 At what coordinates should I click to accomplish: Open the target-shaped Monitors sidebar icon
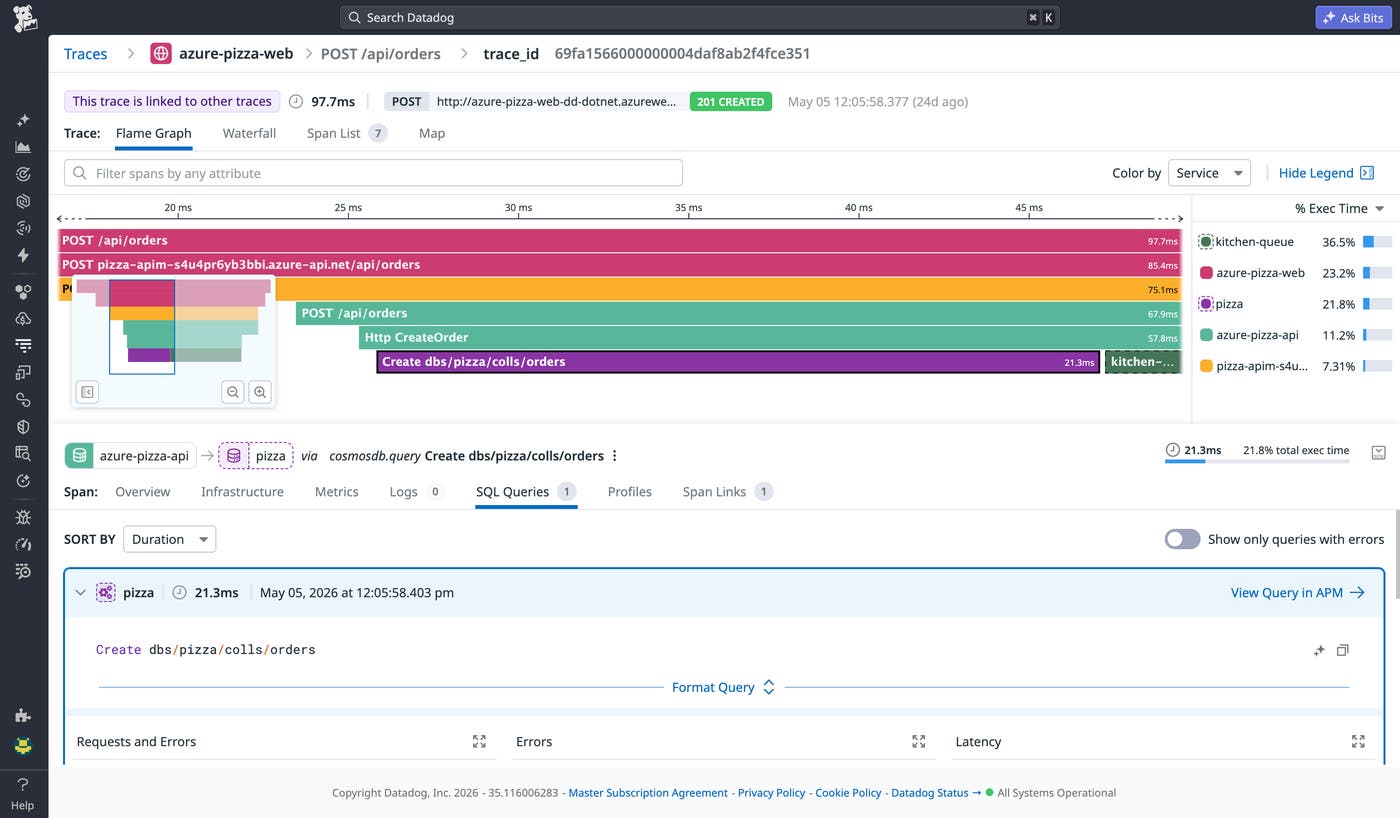tap(24, 174)
